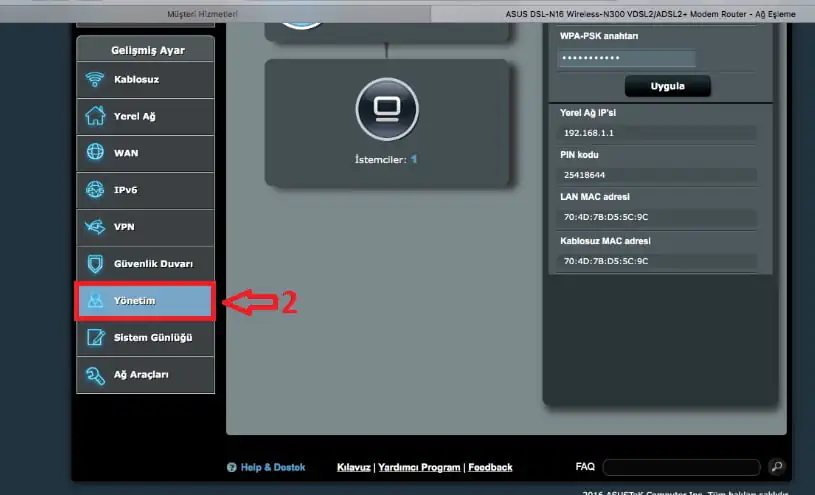Click the IPv6 globe icon
This screenshot has width=815, height=495.
[95, 190]
